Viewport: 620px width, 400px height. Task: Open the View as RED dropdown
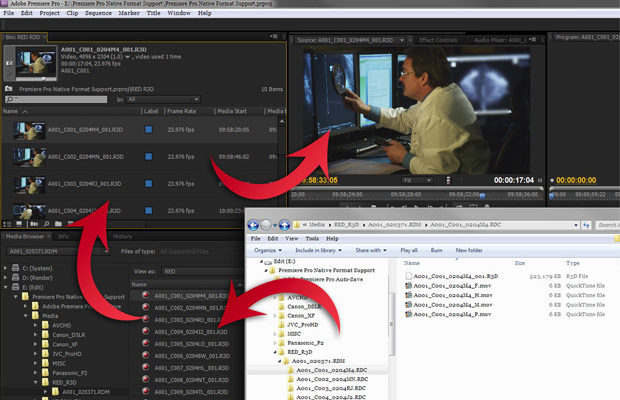(x=202, y=271)
